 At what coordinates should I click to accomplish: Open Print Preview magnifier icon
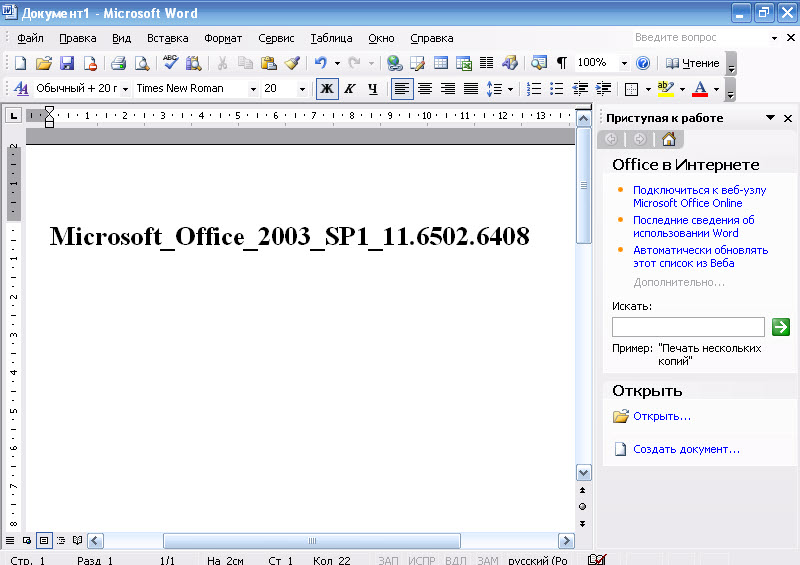coord(142,63)
